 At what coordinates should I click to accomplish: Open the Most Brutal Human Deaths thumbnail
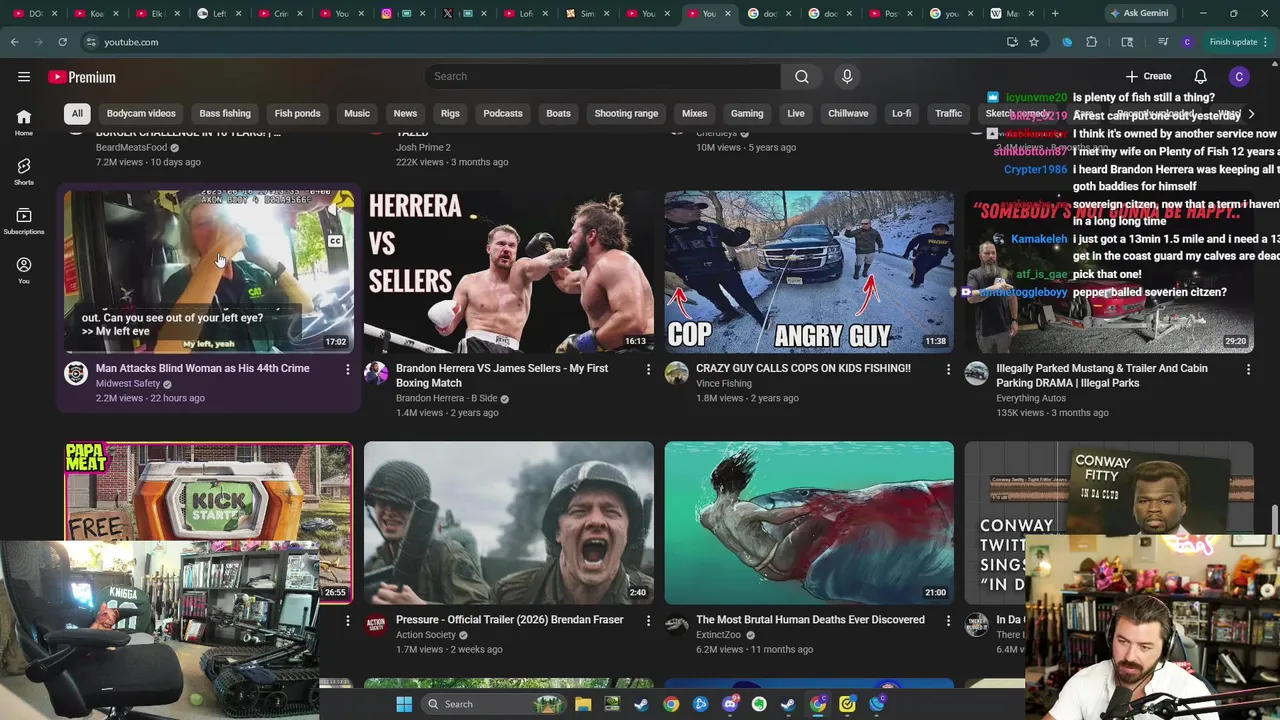tap(809, 522)
